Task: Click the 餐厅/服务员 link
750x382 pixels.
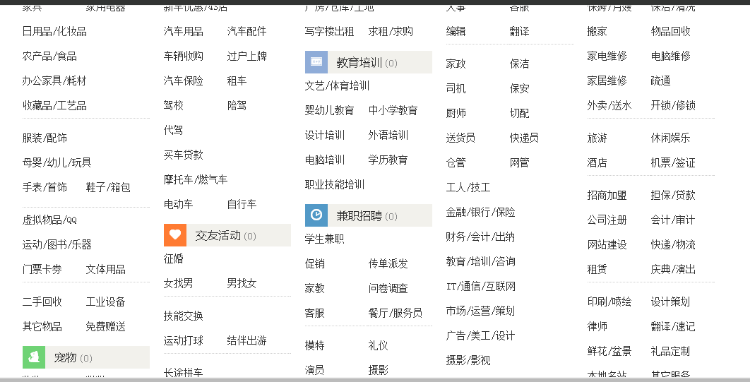Action: [x=396, y=313]
